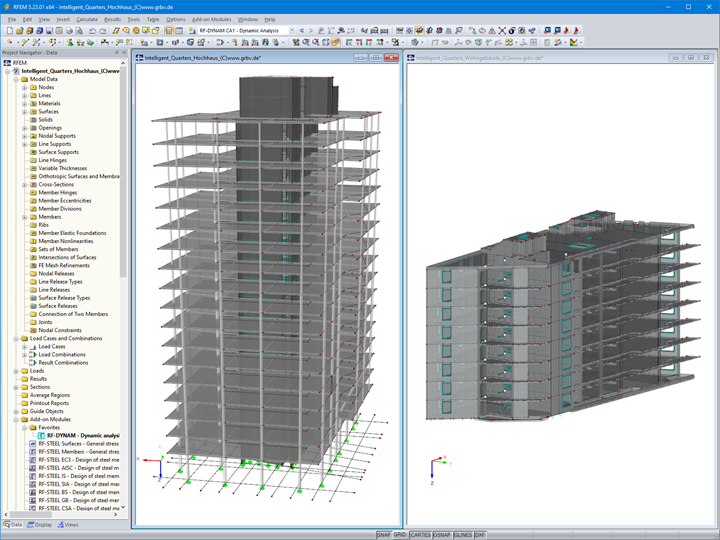Toggle GLINES in the status bar
Screen dimensions: 720x540
pos(463,535)
